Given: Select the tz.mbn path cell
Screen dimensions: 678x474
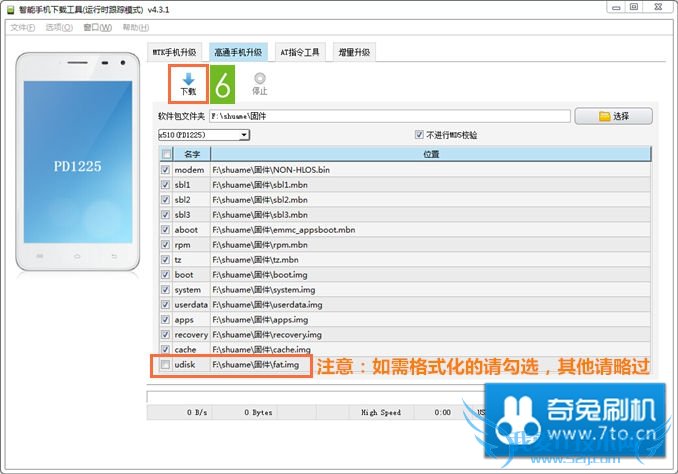Looking at the screenshot, I should coord(431,259).
